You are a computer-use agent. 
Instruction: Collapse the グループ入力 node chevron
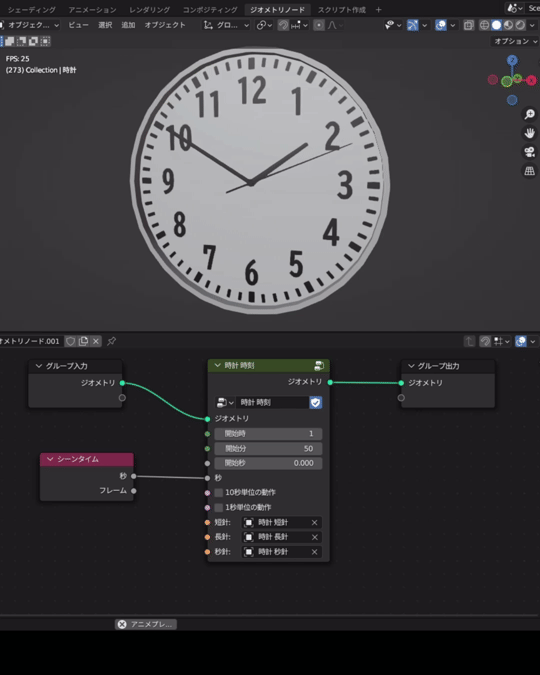(x=39, y=366)
